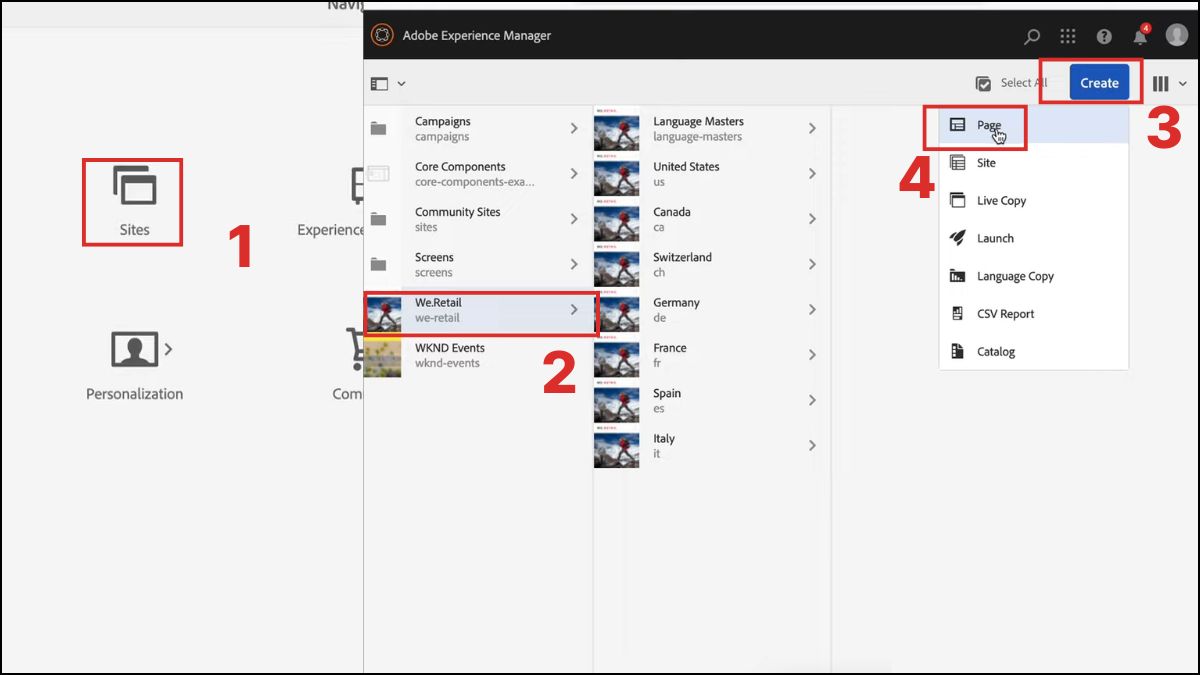This screenshot has width=1200, height=675.
Task: Click the Core Components folder icon
Action: (x=378, y=174)
